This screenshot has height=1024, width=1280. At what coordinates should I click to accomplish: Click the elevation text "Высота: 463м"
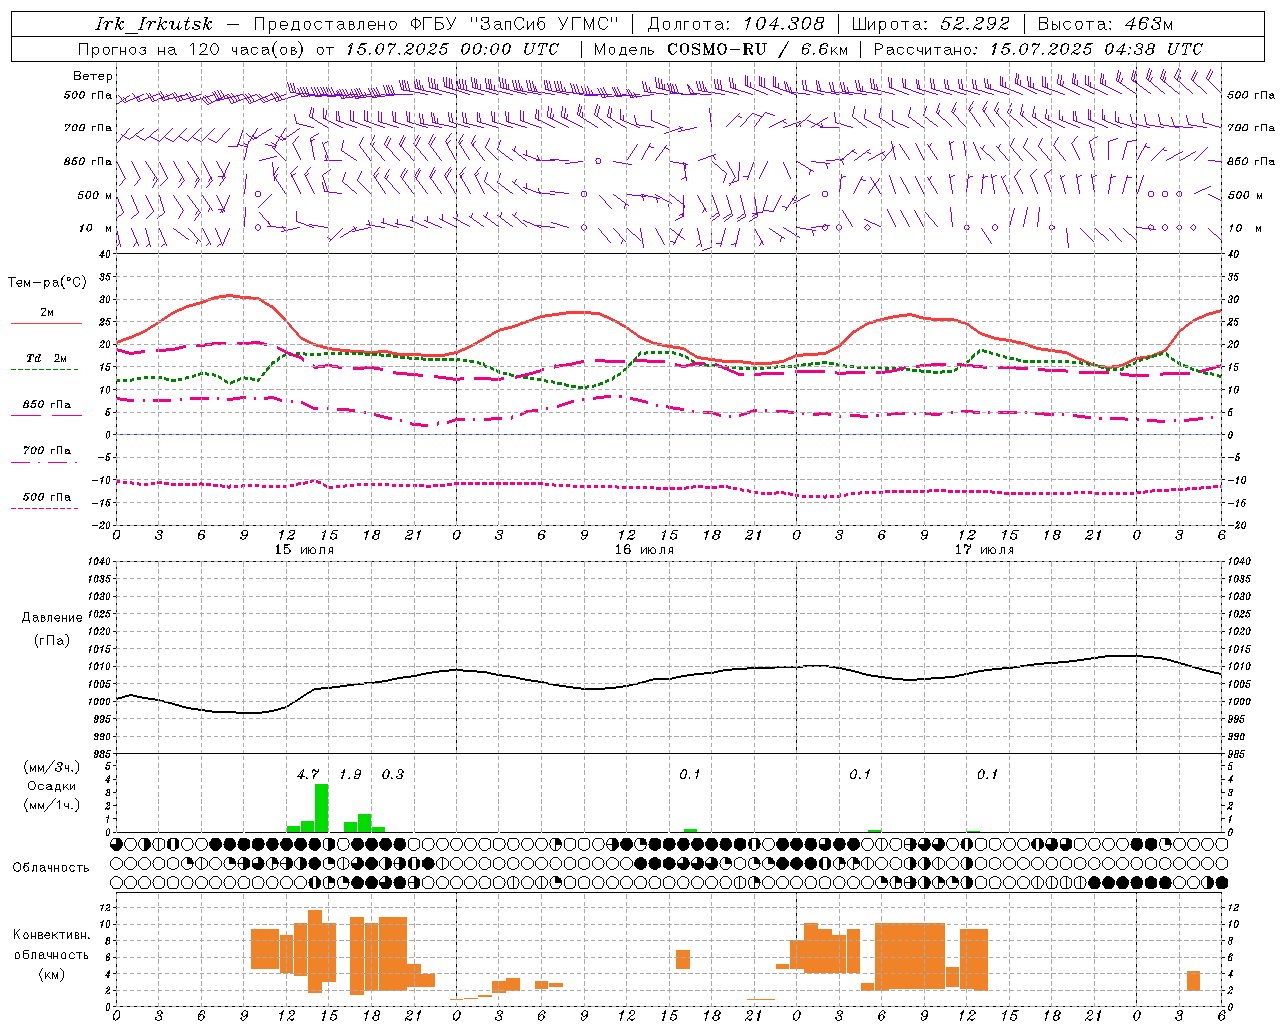pos(1105,24)
